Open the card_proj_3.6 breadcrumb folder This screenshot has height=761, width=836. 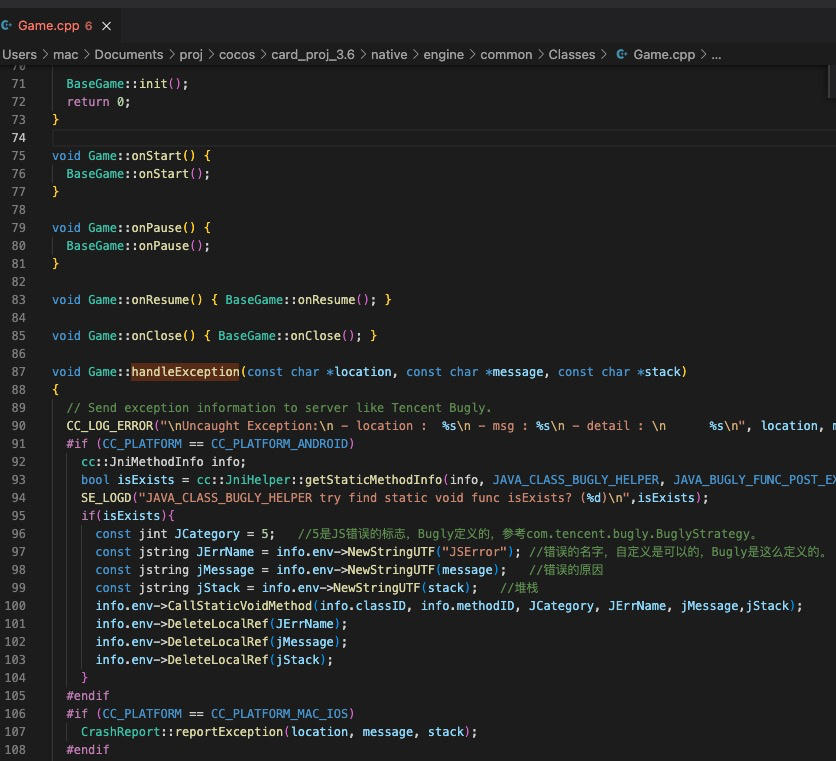[312, 54]
